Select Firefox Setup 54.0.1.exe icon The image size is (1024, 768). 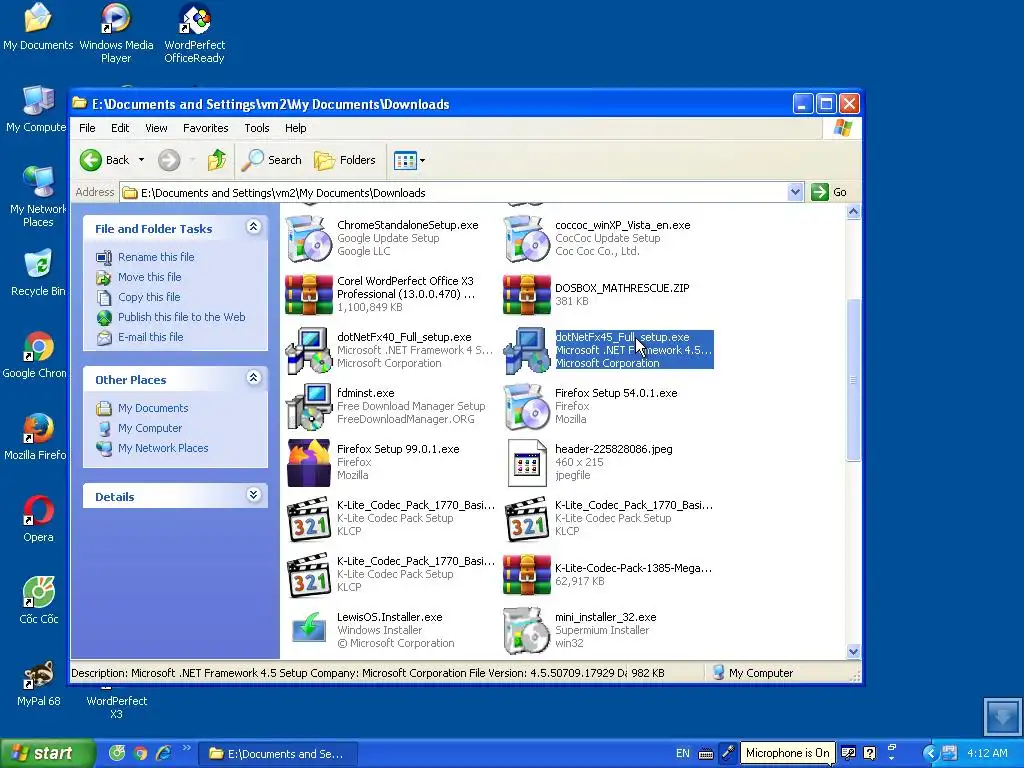[526, 407]
